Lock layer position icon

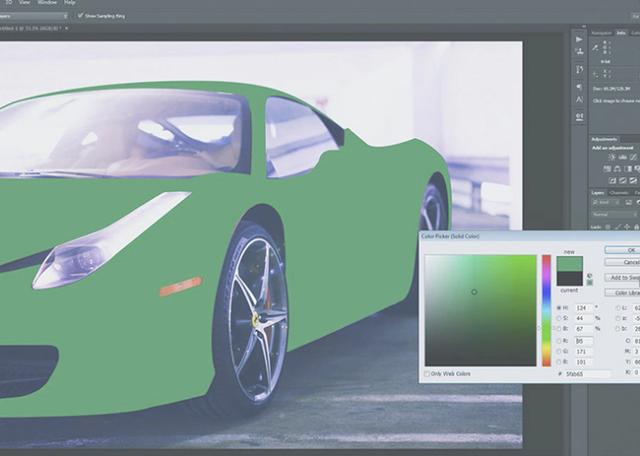click(x=627, y=227)
